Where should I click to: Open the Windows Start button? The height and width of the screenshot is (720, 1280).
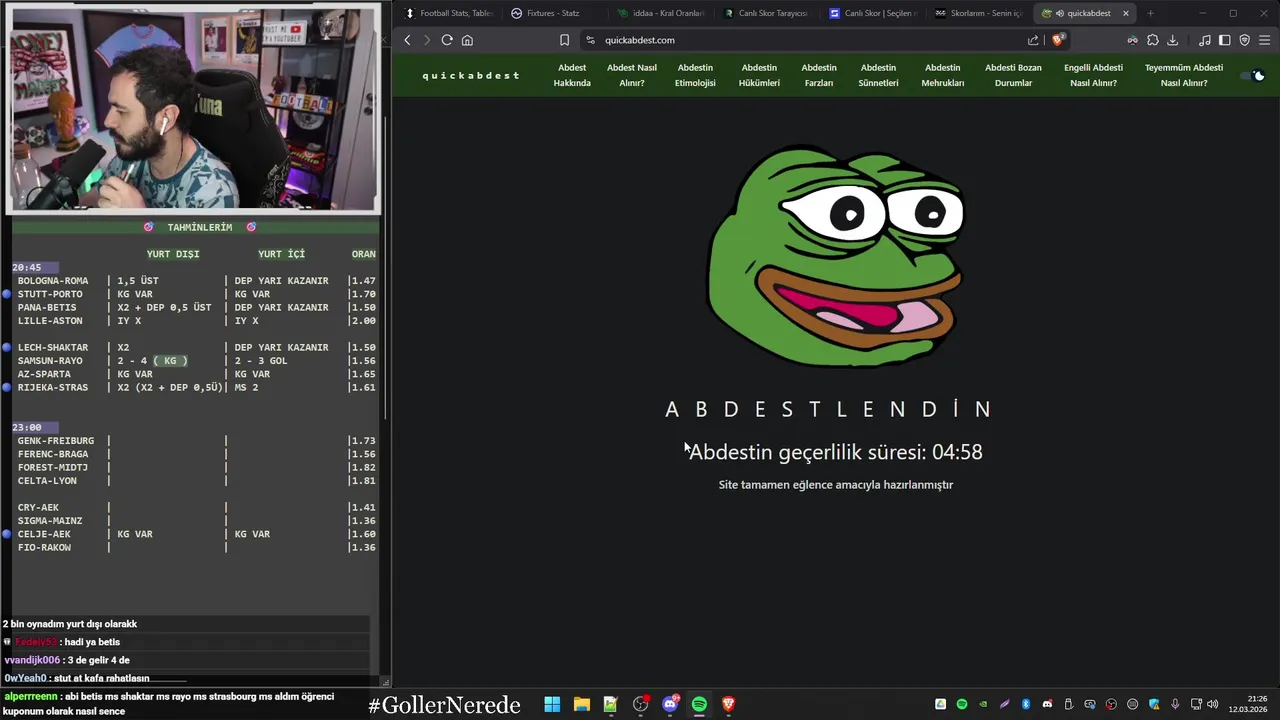[x=552, y=704]
